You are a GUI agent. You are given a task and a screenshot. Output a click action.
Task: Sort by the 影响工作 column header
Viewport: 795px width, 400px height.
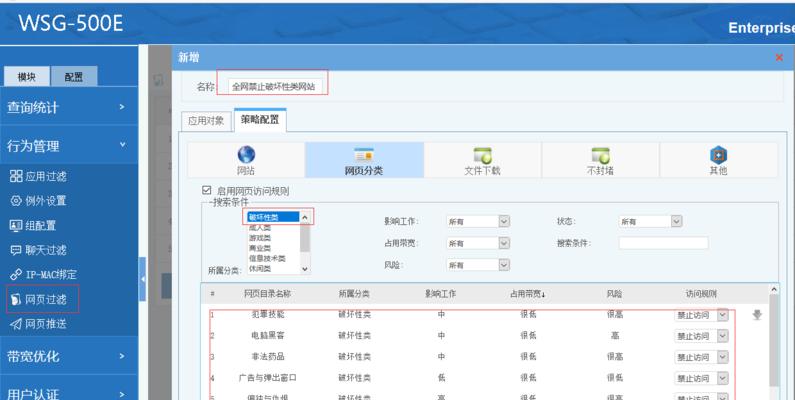pos(441,294)
